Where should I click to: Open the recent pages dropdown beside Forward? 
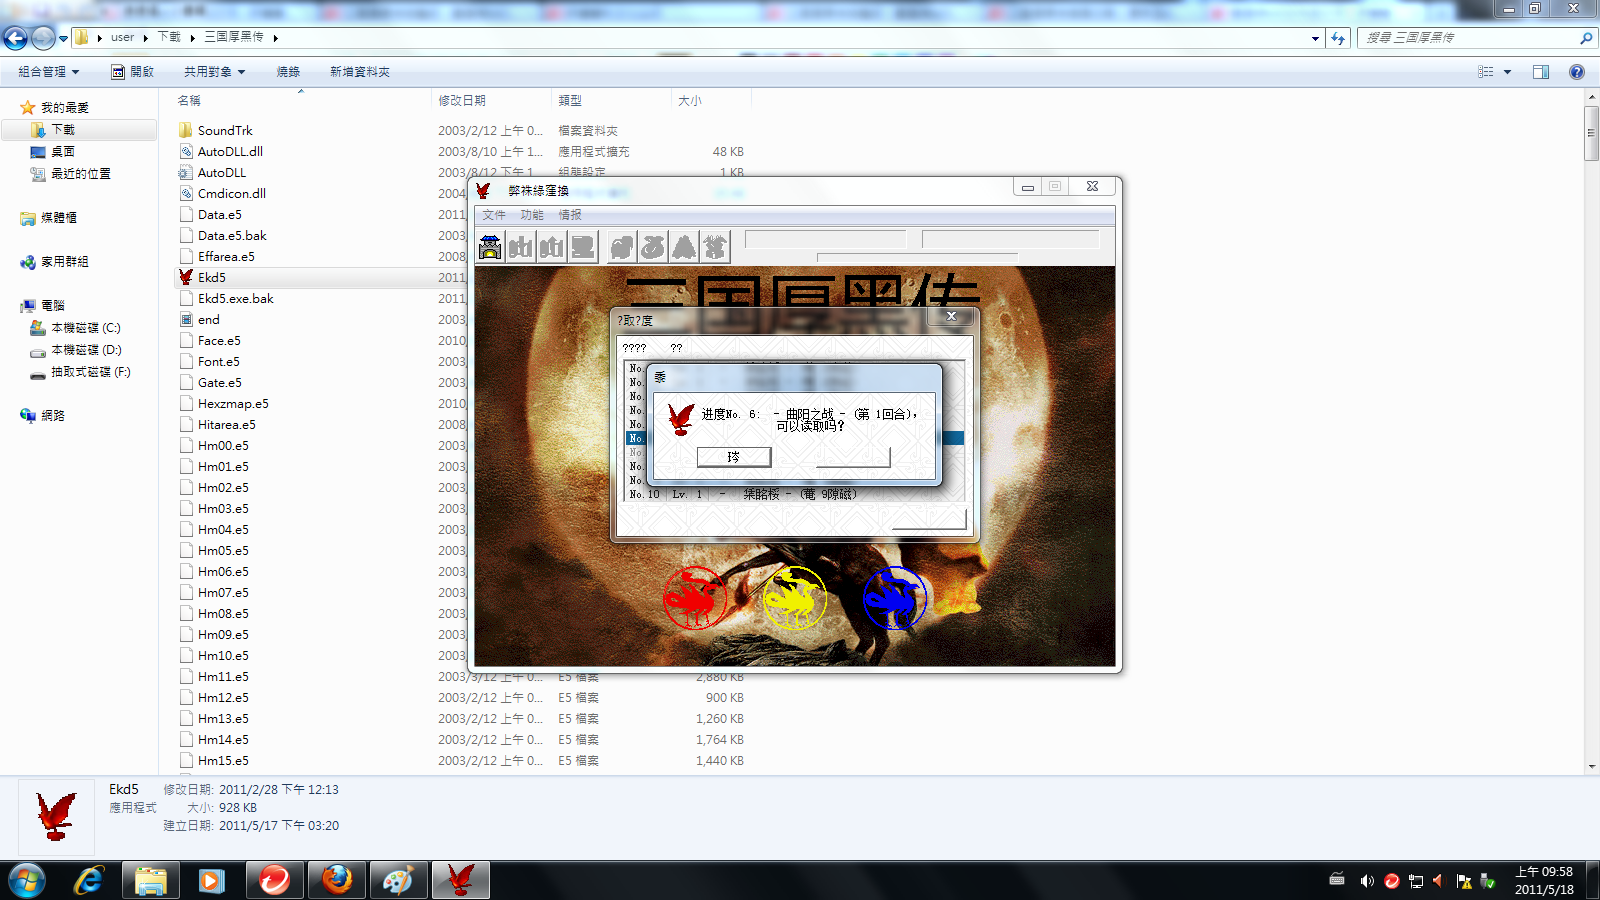pyautogui.click(x=63, y=38)
